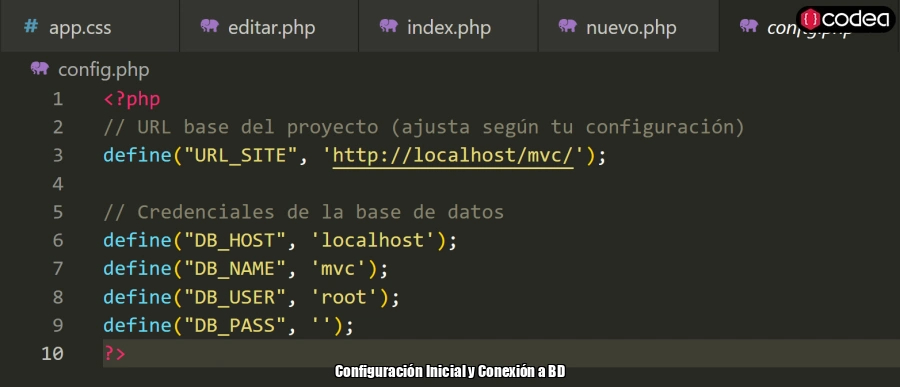The image size is (900, 387).
Task: Switch to the app.css tab
Action: 90,27
